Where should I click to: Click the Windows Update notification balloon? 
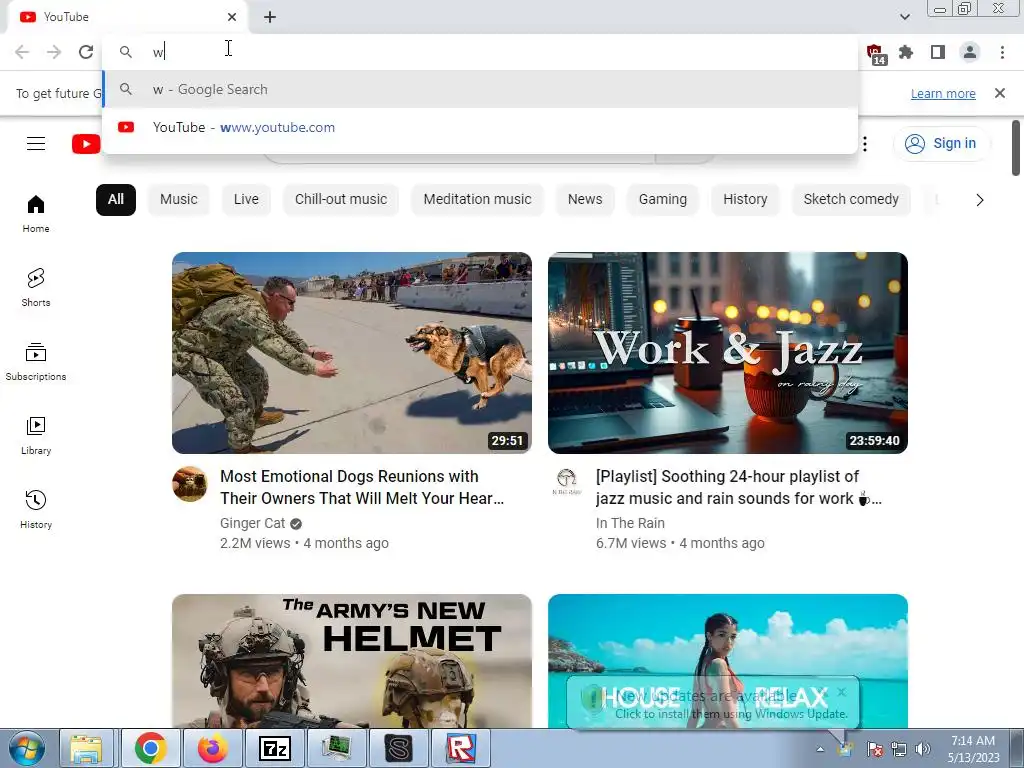712,704
